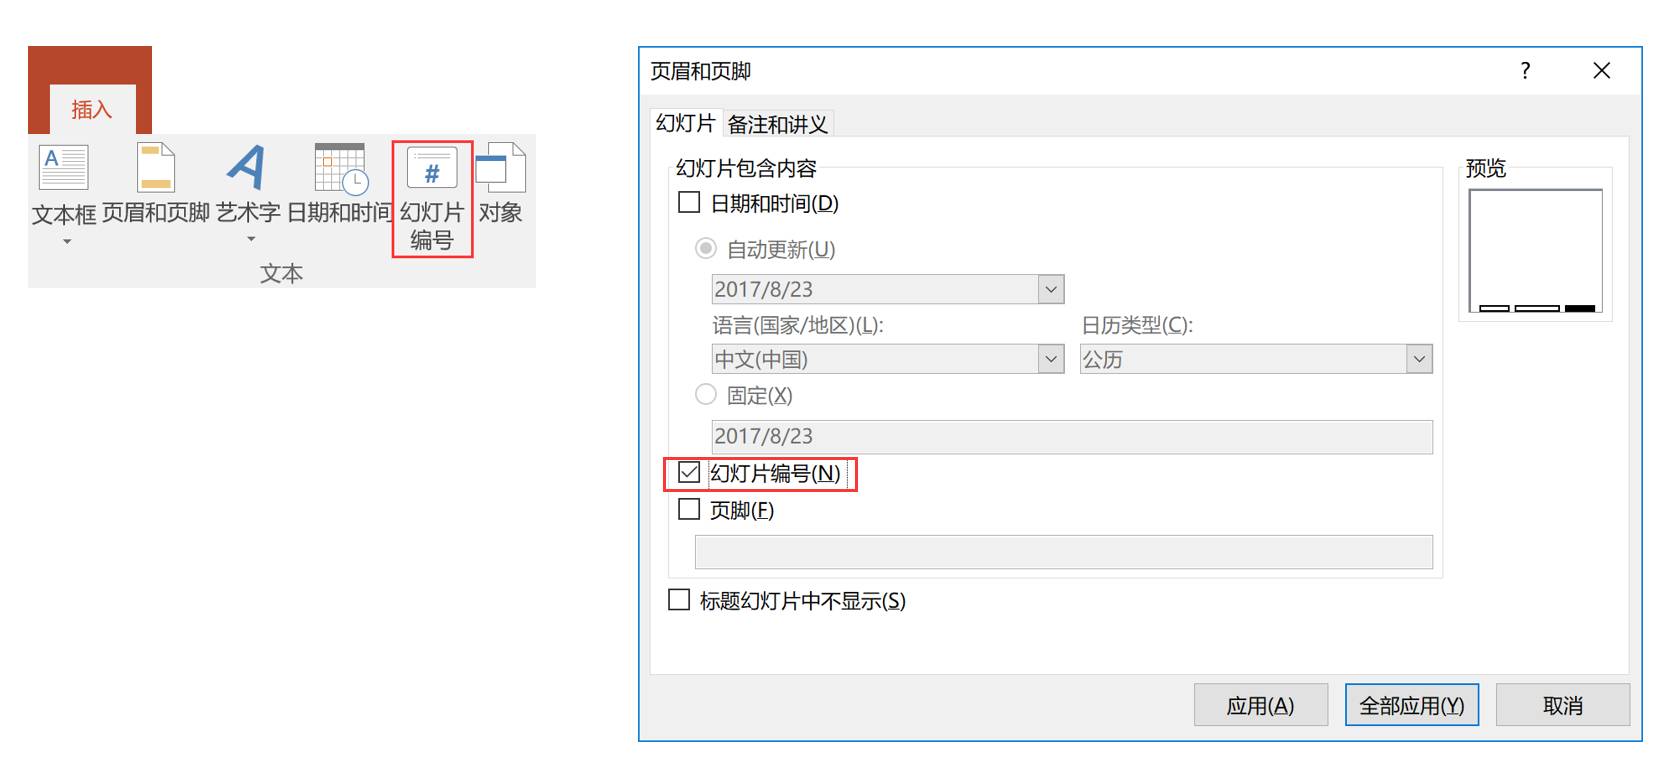
Task: Expand the 文本框 dropdown arrow
Action: (67, 242)
